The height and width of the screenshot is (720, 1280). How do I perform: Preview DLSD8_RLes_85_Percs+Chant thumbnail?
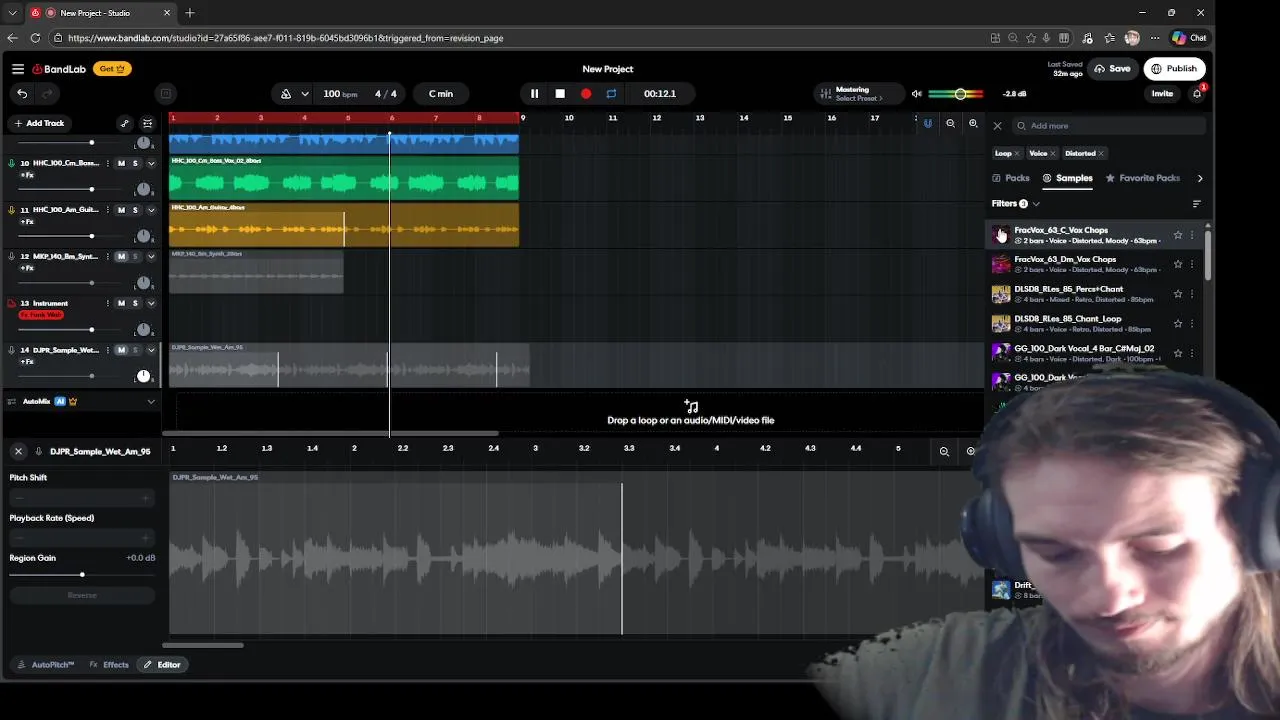(1001, 294)
